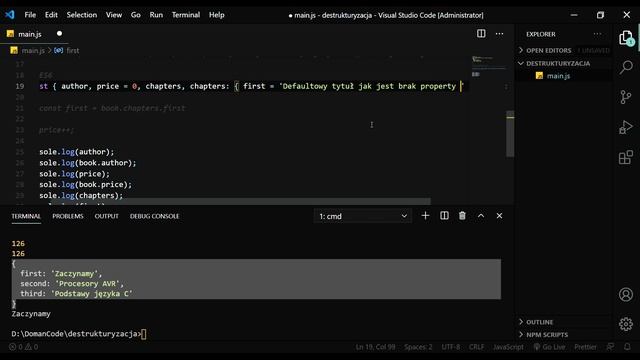Click Ln 19, Col 99 cursor position
The image size is (640, 360).
pyautogui.click(x=375, y=347)
